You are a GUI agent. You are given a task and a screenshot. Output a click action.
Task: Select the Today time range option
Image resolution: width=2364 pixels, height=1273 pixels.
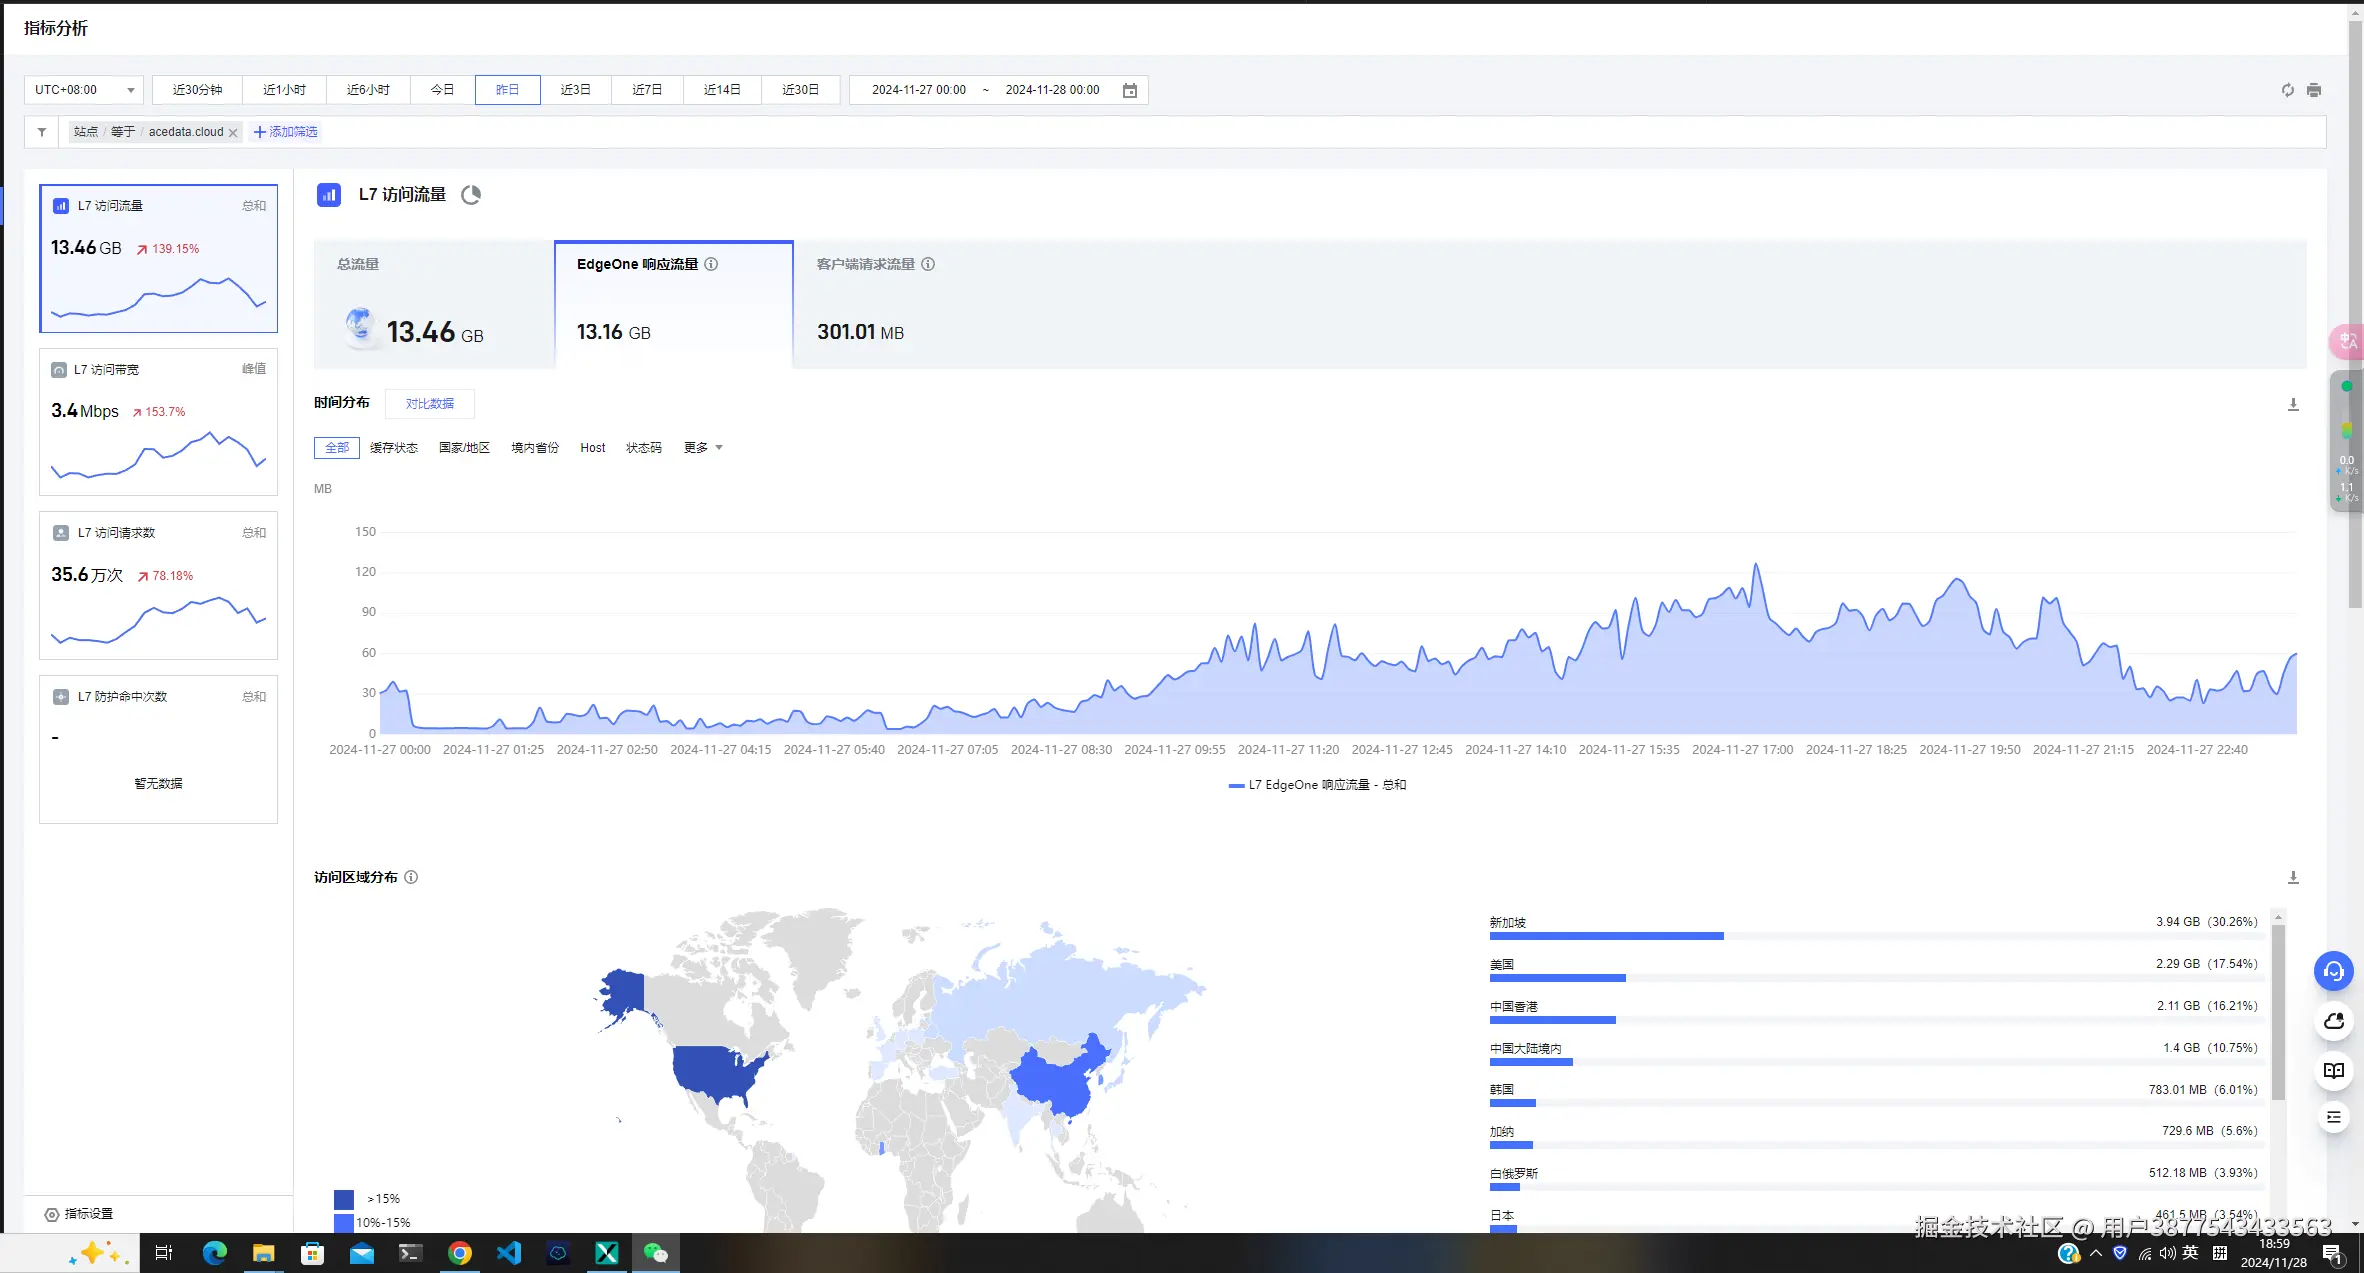click(x=442, y=90)
